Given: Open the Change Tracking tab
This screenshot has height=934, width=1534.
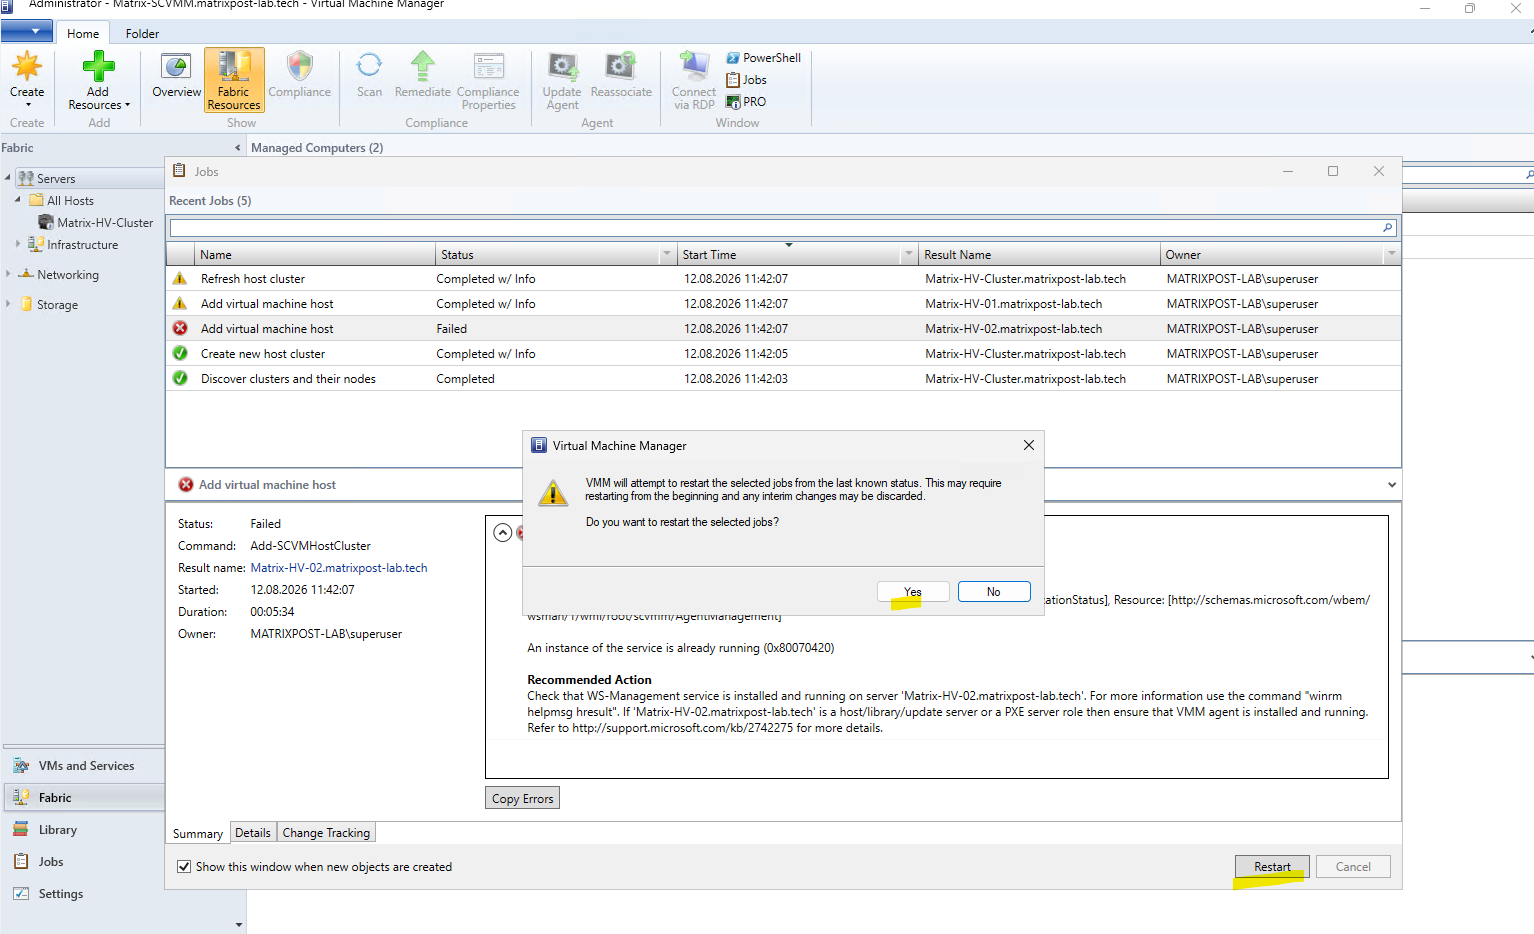Looking at the screenshot, I should coord(326,833).
